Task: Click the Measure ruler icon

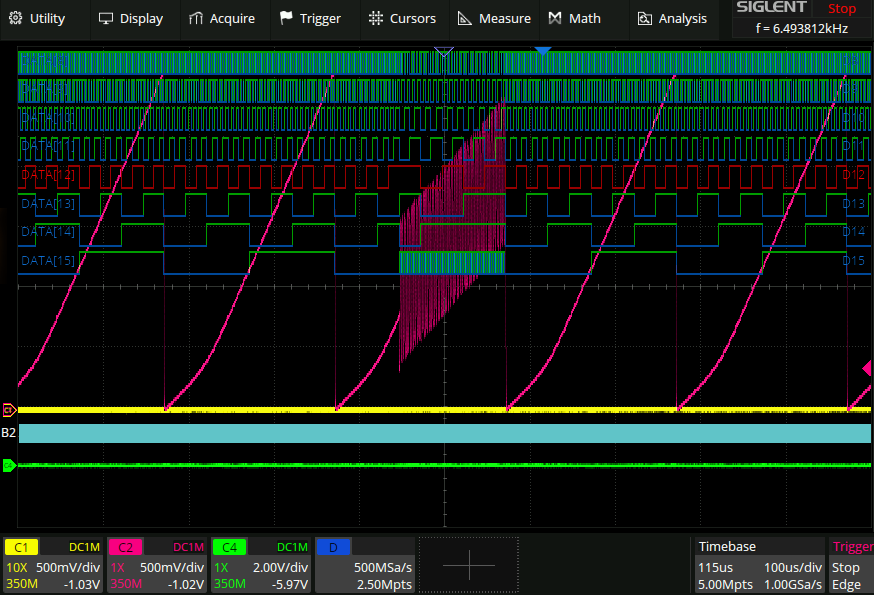Action: click(465, 18)
